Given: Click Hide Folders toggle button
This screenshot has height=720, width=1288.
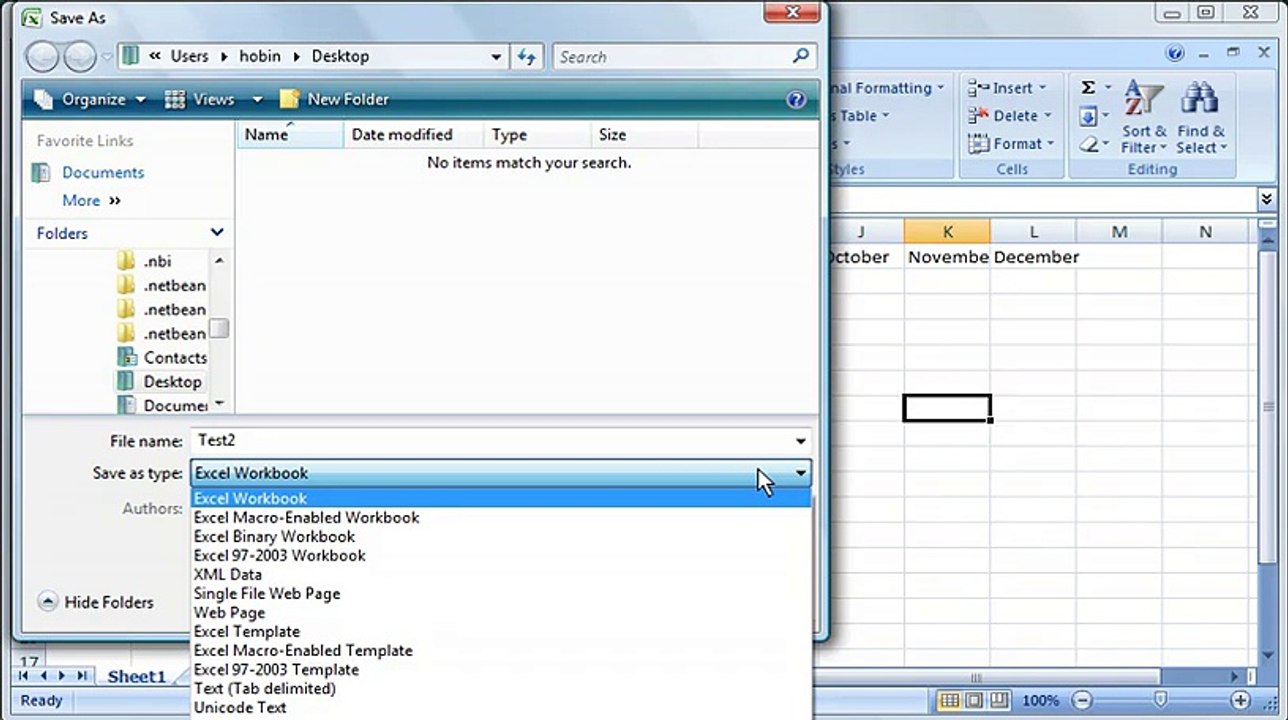Looking at the screenshot, I should [96, 602].
